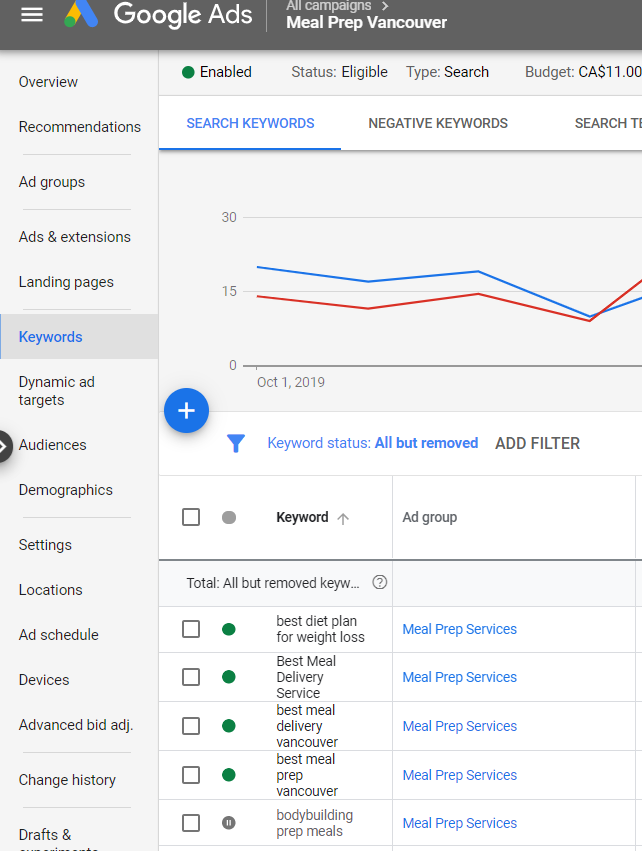
Task: Click the blue line on the chart
Action: point(370,281)
